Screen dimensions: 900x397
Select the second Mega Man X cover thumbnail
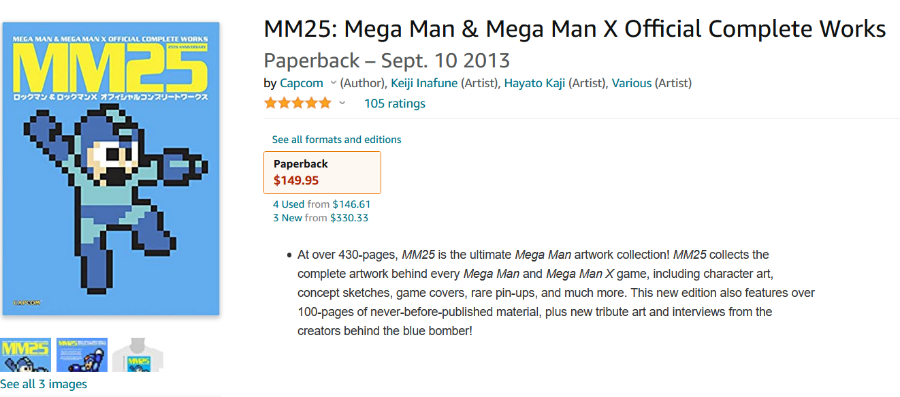click(82, 355)
